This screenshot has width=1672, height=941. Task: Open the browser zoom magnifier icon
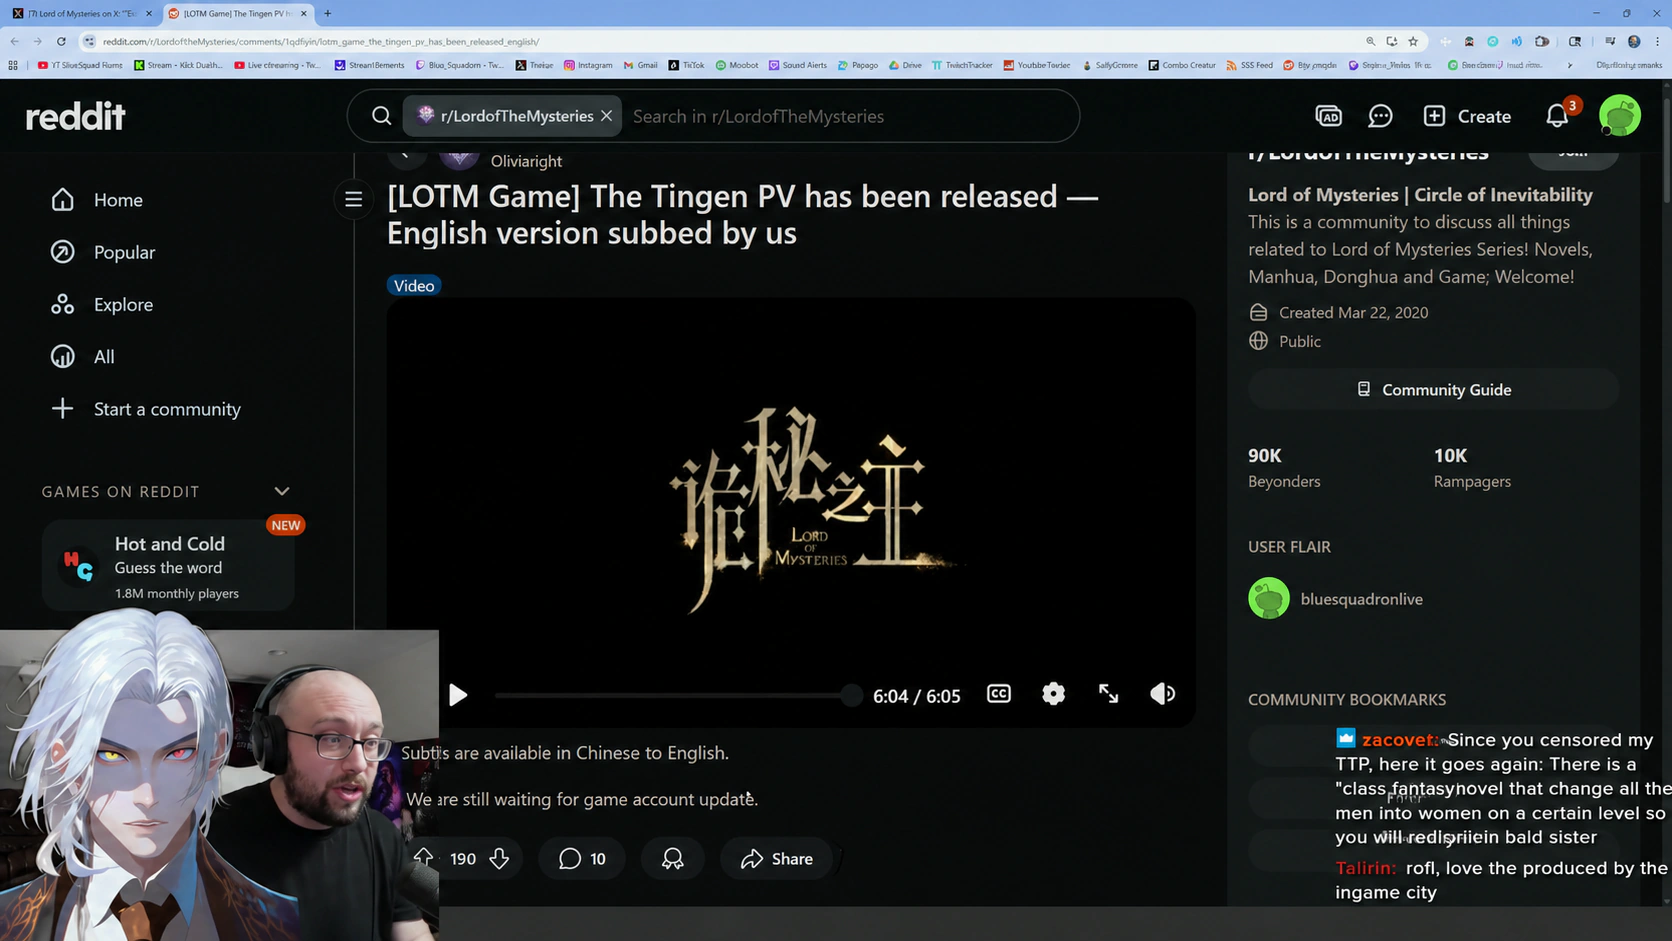(1370, 41)
